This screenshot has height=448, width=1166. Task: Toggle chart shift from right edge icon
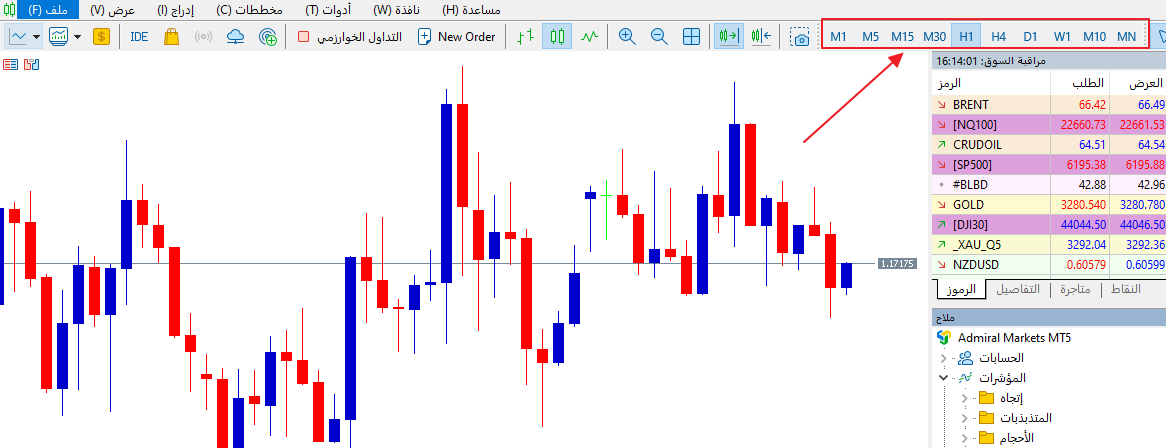click(x=761, y=36)
